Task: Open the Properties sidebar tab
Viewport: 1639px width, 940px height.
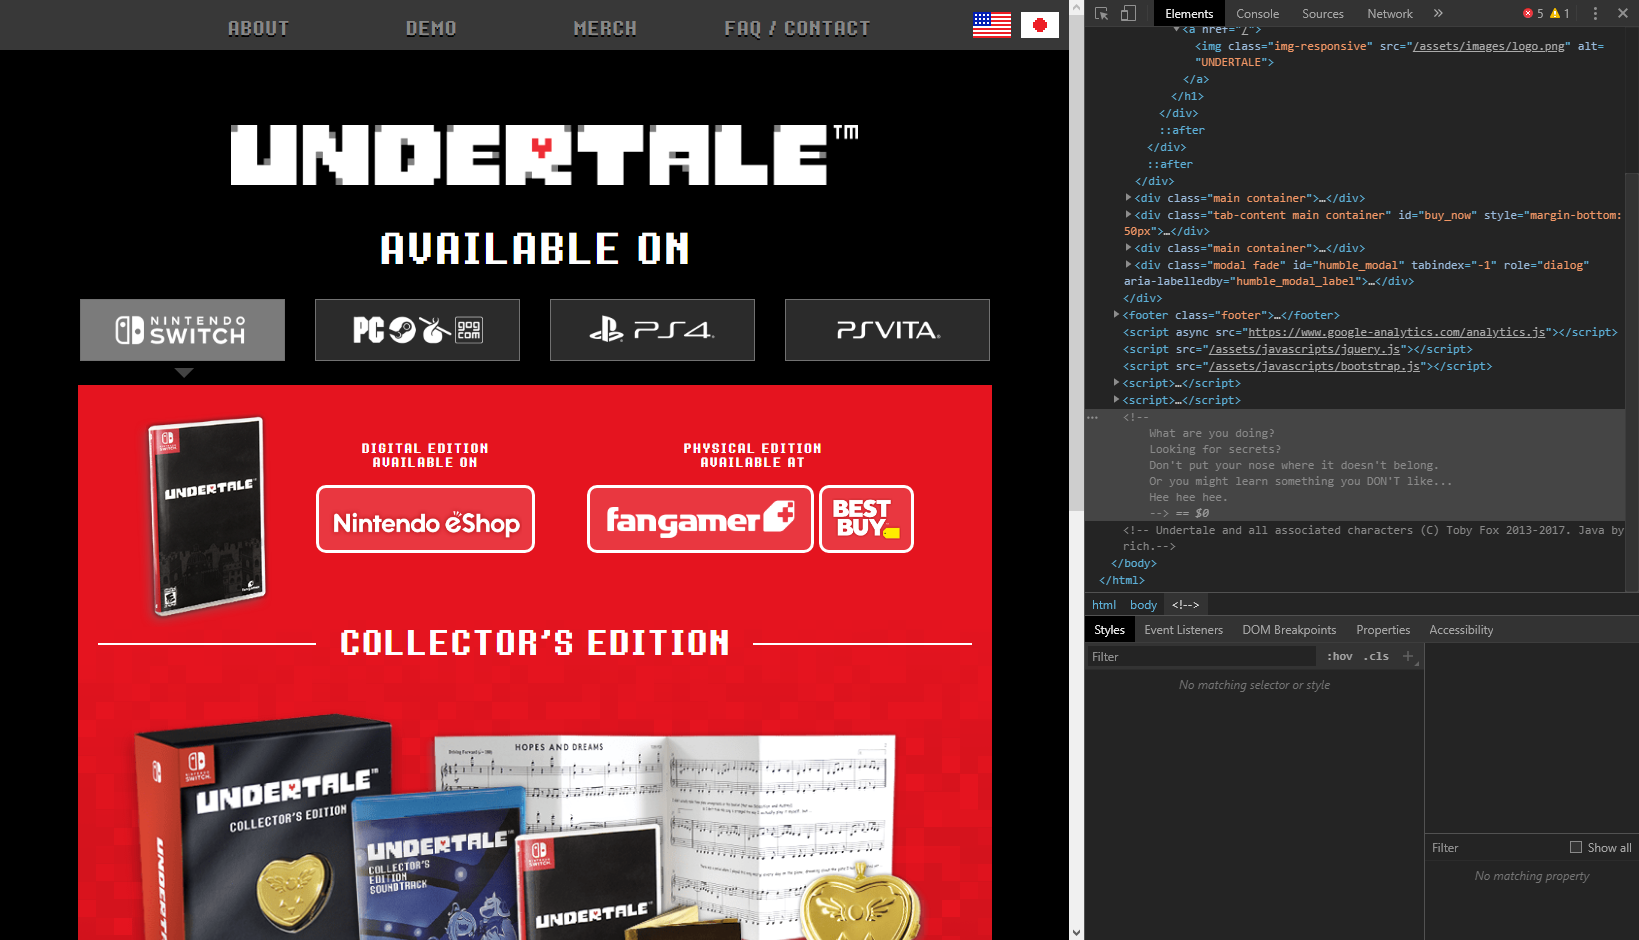Action: pyautogui.click(x=1383, y=629)
